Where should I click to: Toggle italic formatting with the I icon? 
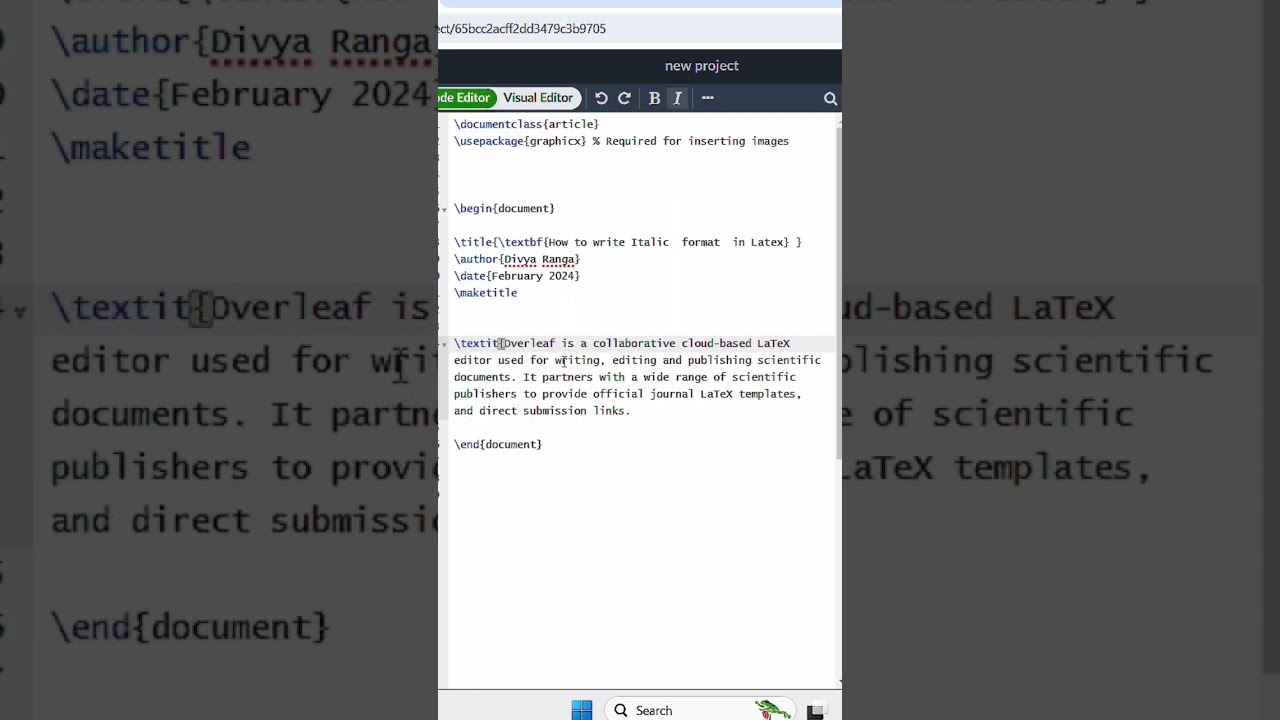click(x=677, y=98)
